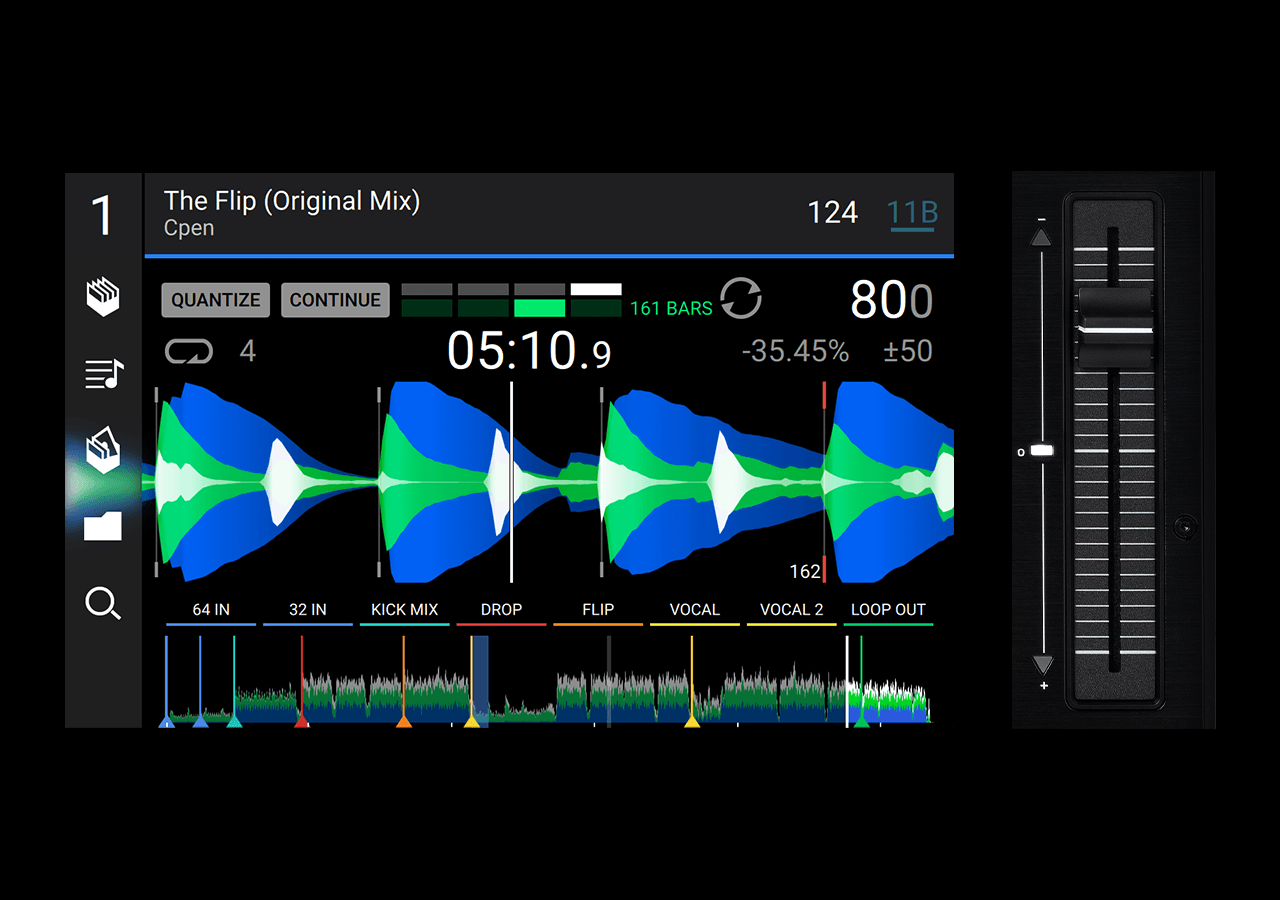
Task: Click The Flip (Original Mix) track title
Action: 292,201
